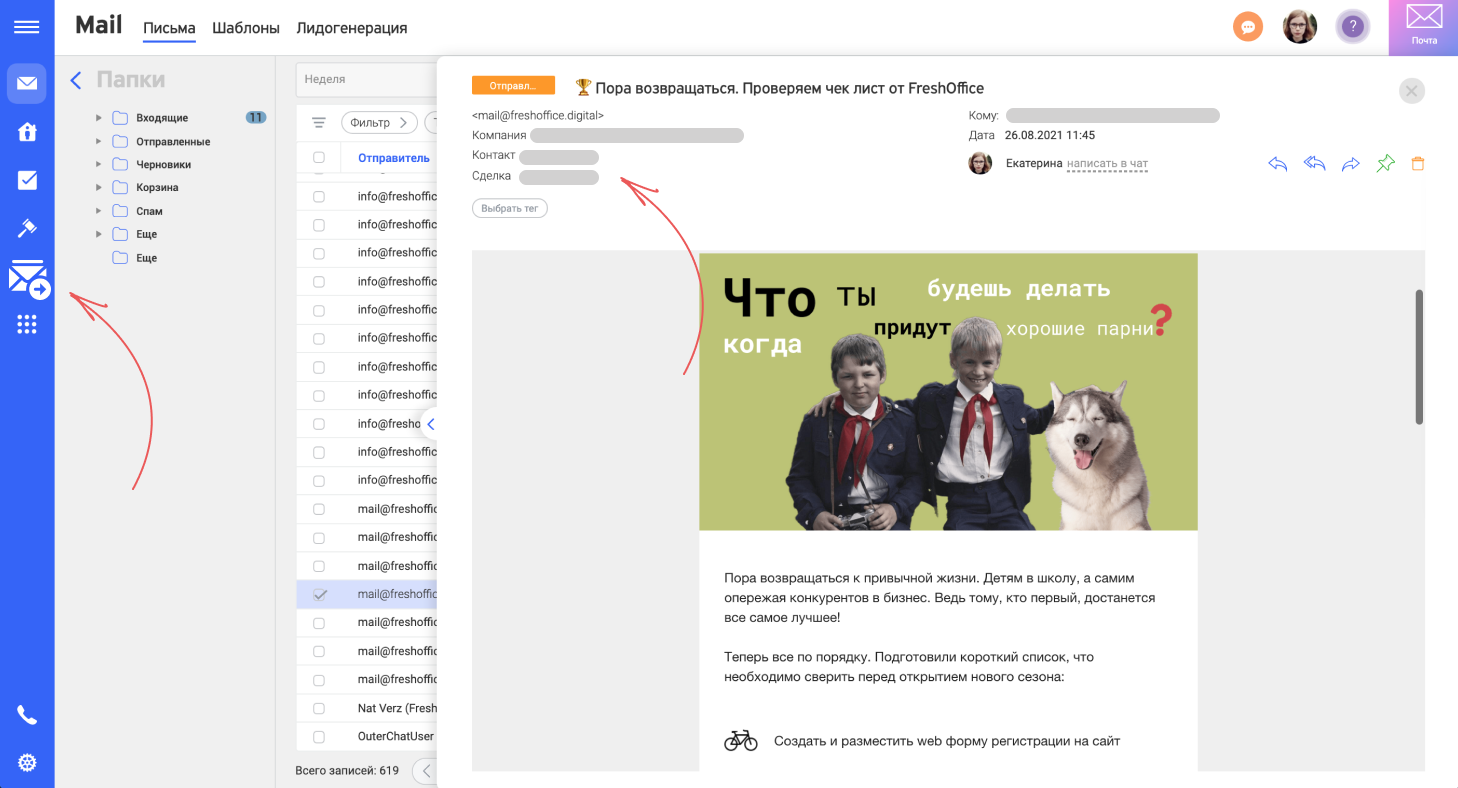The width and height of the screenshot is (1458, 788).
Task: Switch to the Шаблоны tab
Action: coord(246,28)
